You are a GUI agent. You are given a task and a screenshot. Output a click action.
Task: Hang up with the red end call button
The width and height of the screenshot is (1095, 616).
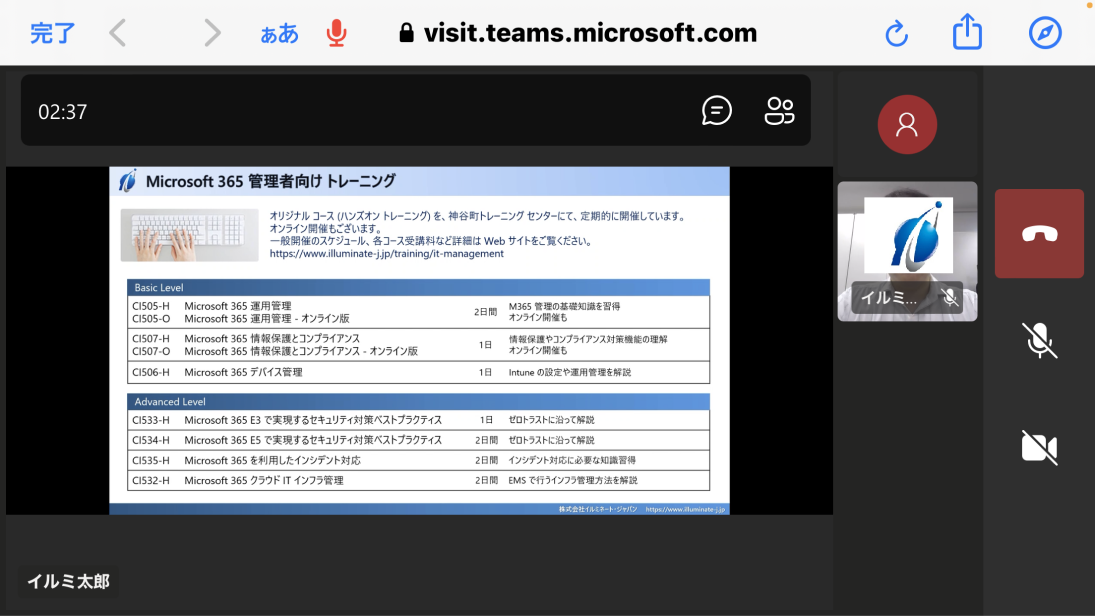click(1039, 234)
